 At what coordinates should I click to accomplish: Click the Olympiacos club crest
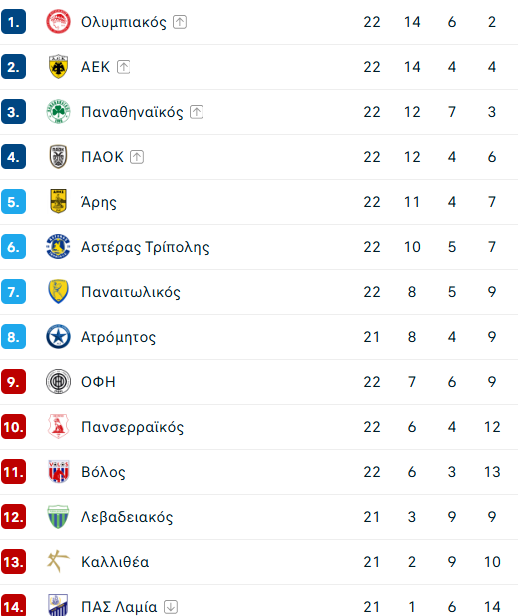(x=58, y=22)
